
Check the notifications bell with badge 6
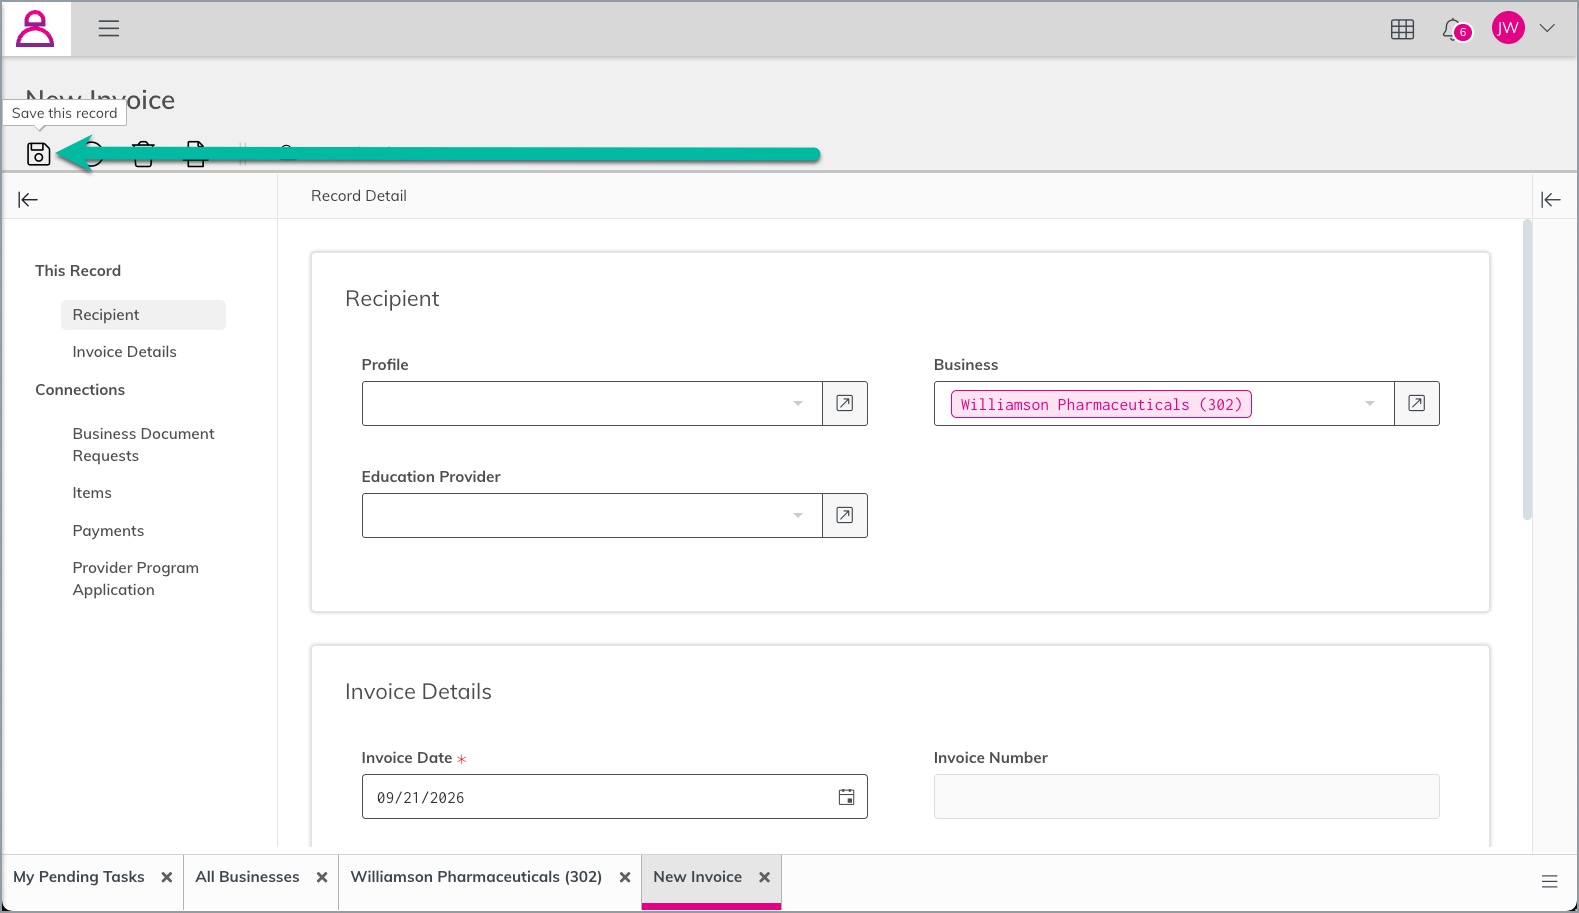tap(1456, 30)
